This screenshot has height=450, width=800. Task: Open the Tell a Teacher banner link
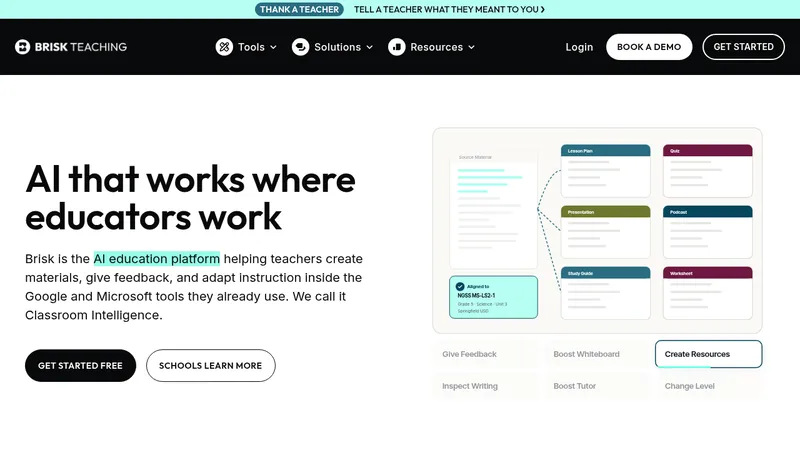[x=449, y=9]
